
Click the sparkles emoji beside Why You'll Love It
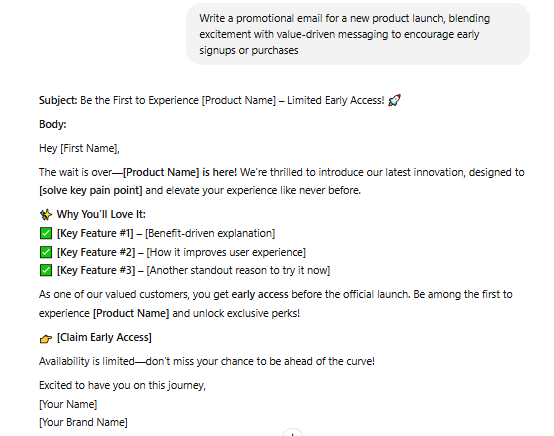[46, 214]
